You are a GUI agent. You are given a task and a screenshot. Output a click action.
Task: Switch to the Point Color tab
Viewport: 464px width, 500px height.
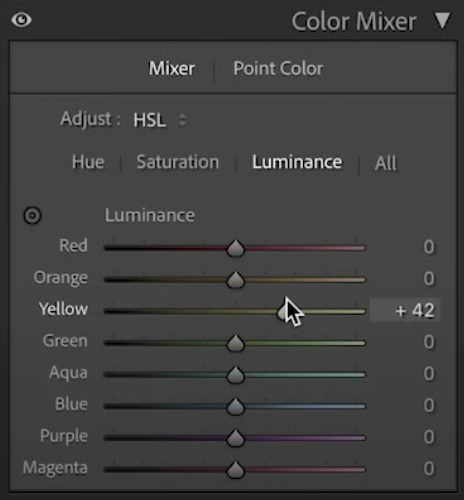tap(278, 69)
